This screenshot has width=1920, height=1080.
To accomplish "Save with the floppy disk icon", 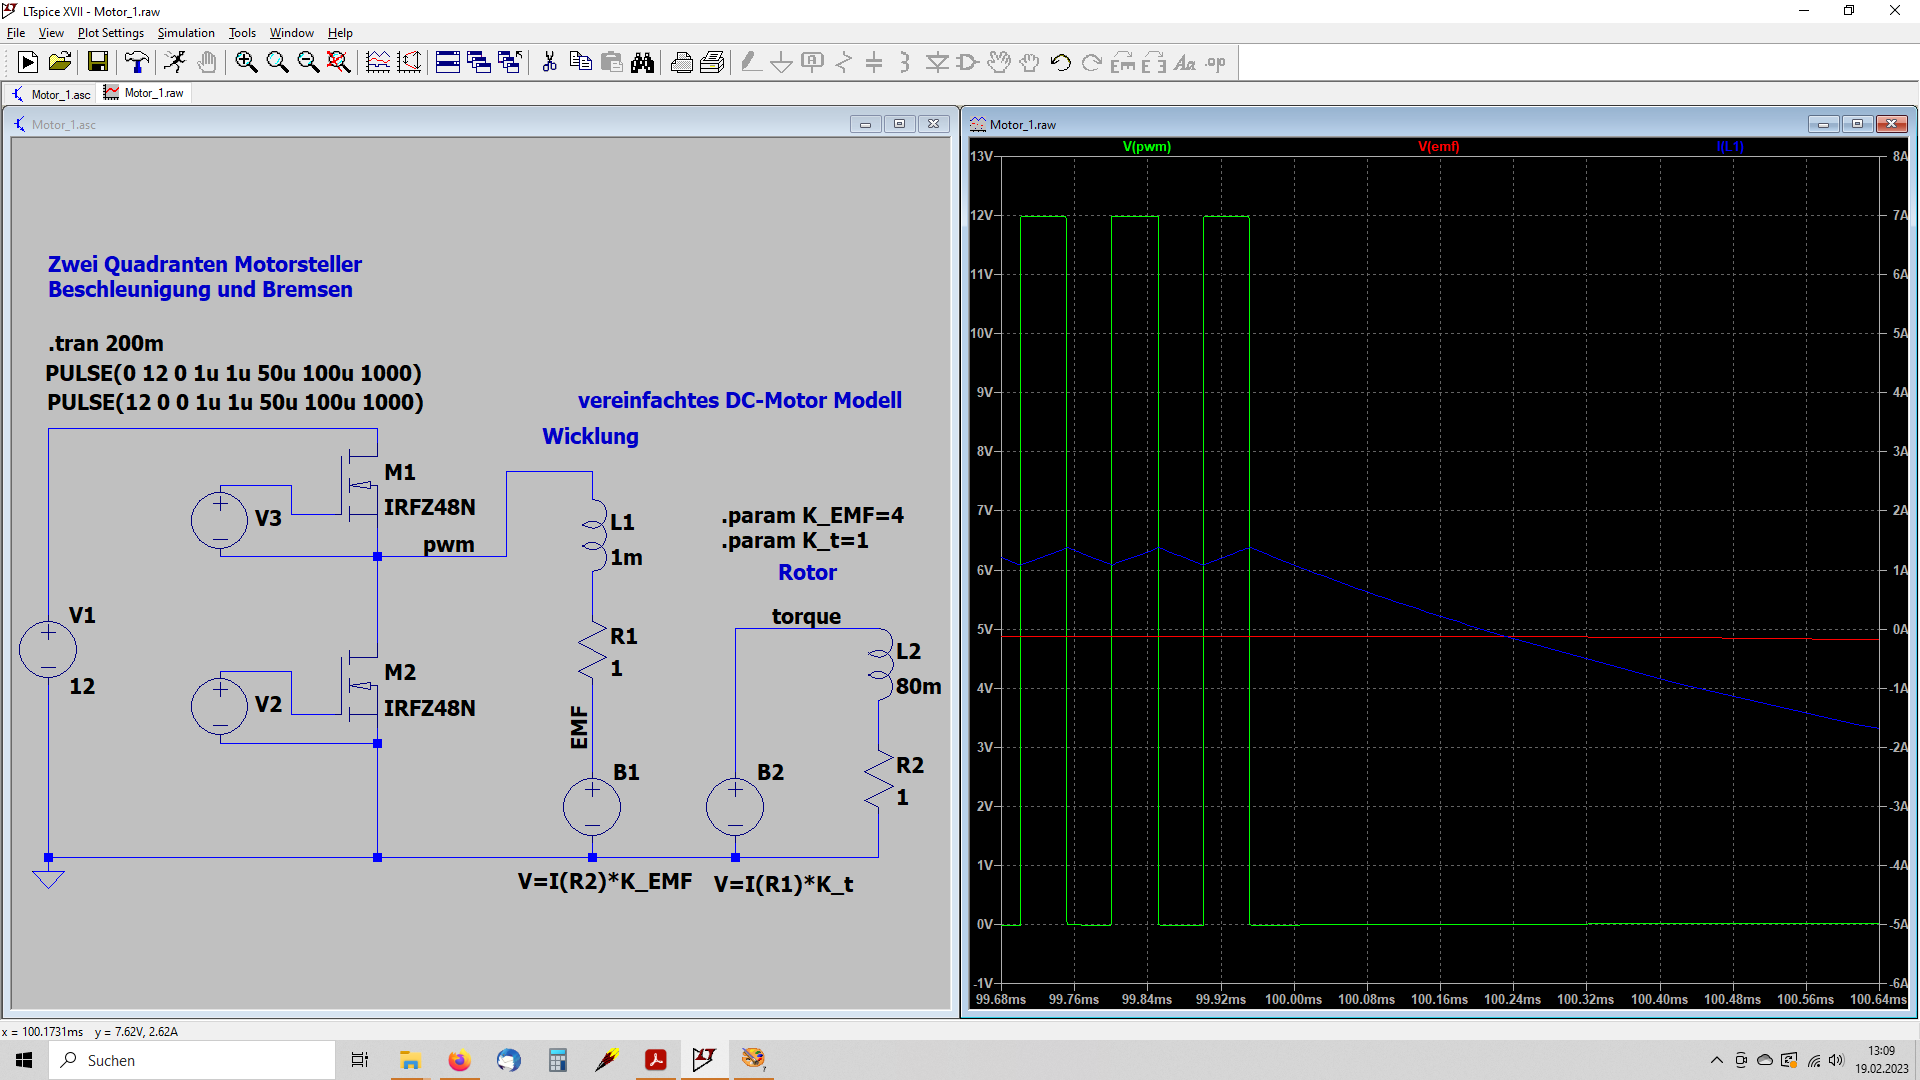I will pyautogui.click(x=98, y=63).
